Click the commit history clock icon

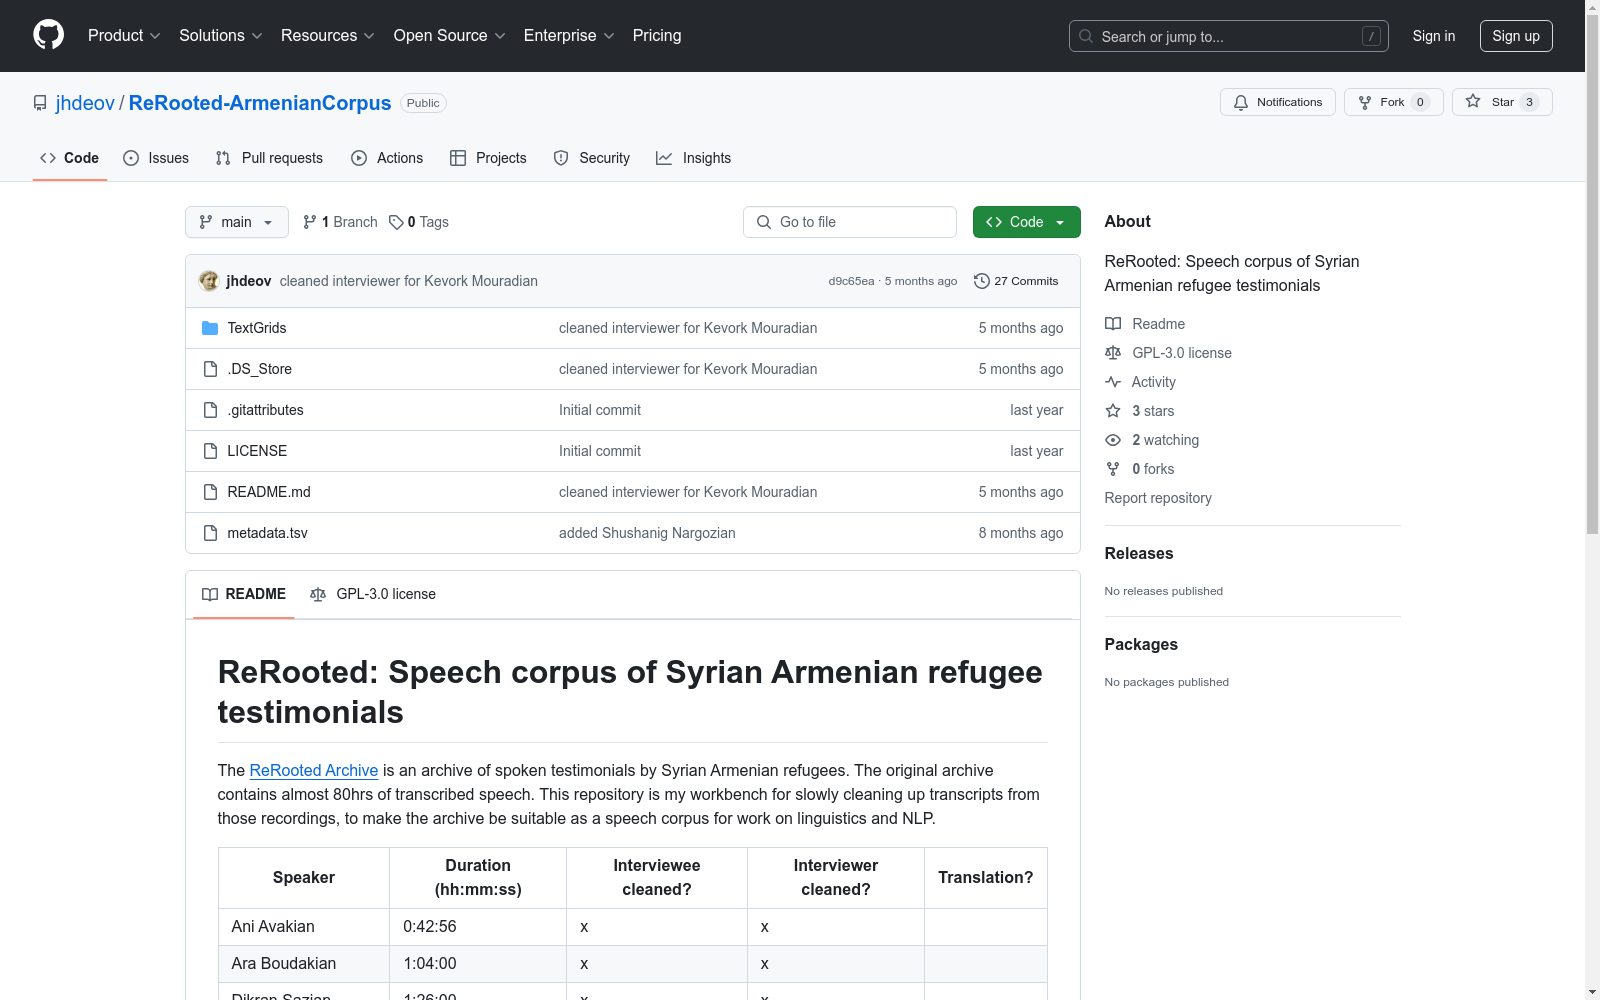click(982, 281)
